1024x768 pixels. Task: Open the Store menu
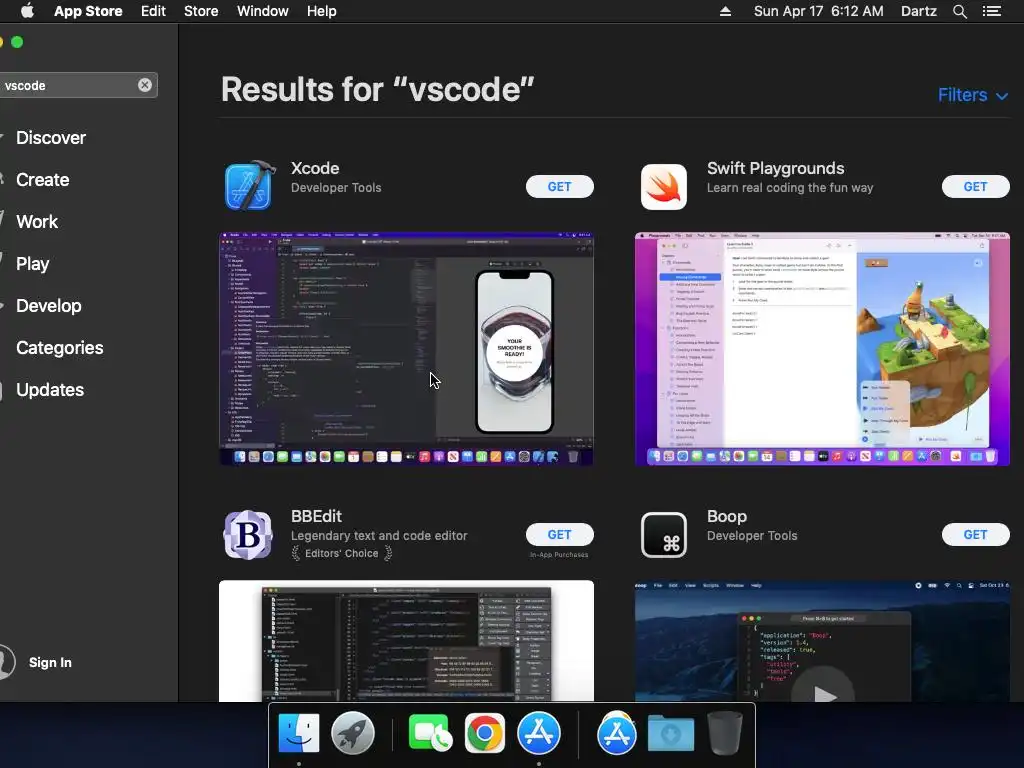[x=201, y=11]
